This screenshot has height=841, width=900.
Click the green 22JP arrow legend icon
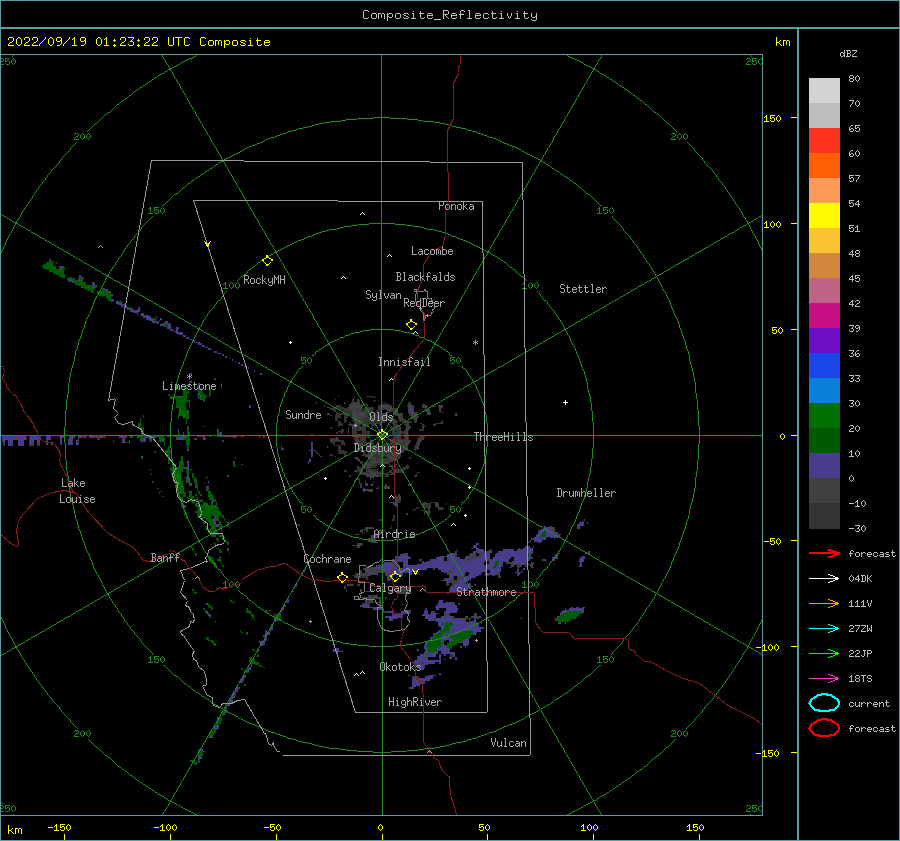(x=824, y=653)
